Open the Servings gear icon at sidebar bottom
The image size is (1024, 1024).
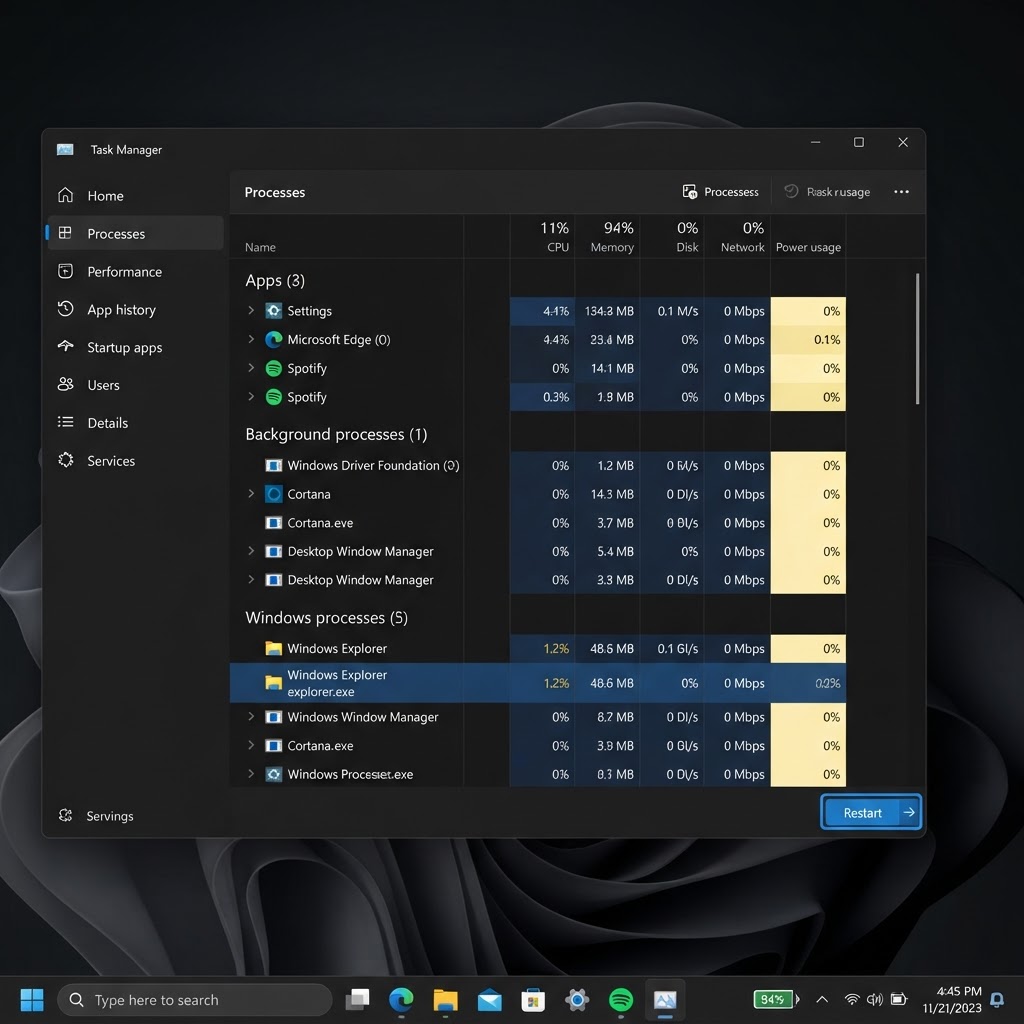[x=65, y=815]
